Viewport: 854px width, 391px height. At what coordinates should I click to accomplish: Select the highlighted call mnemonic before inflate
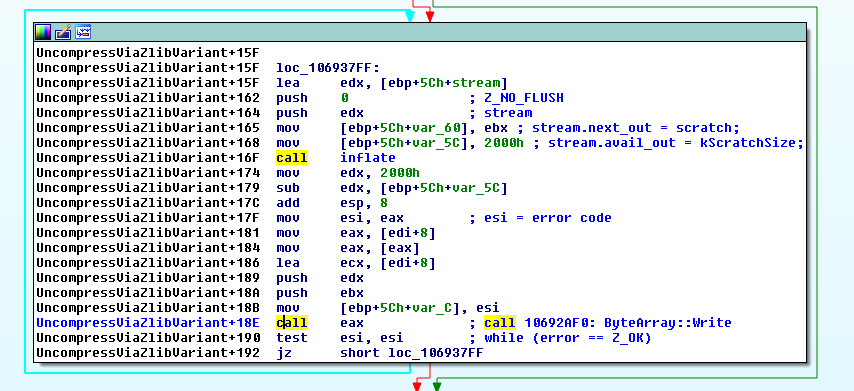pos(292,158)
